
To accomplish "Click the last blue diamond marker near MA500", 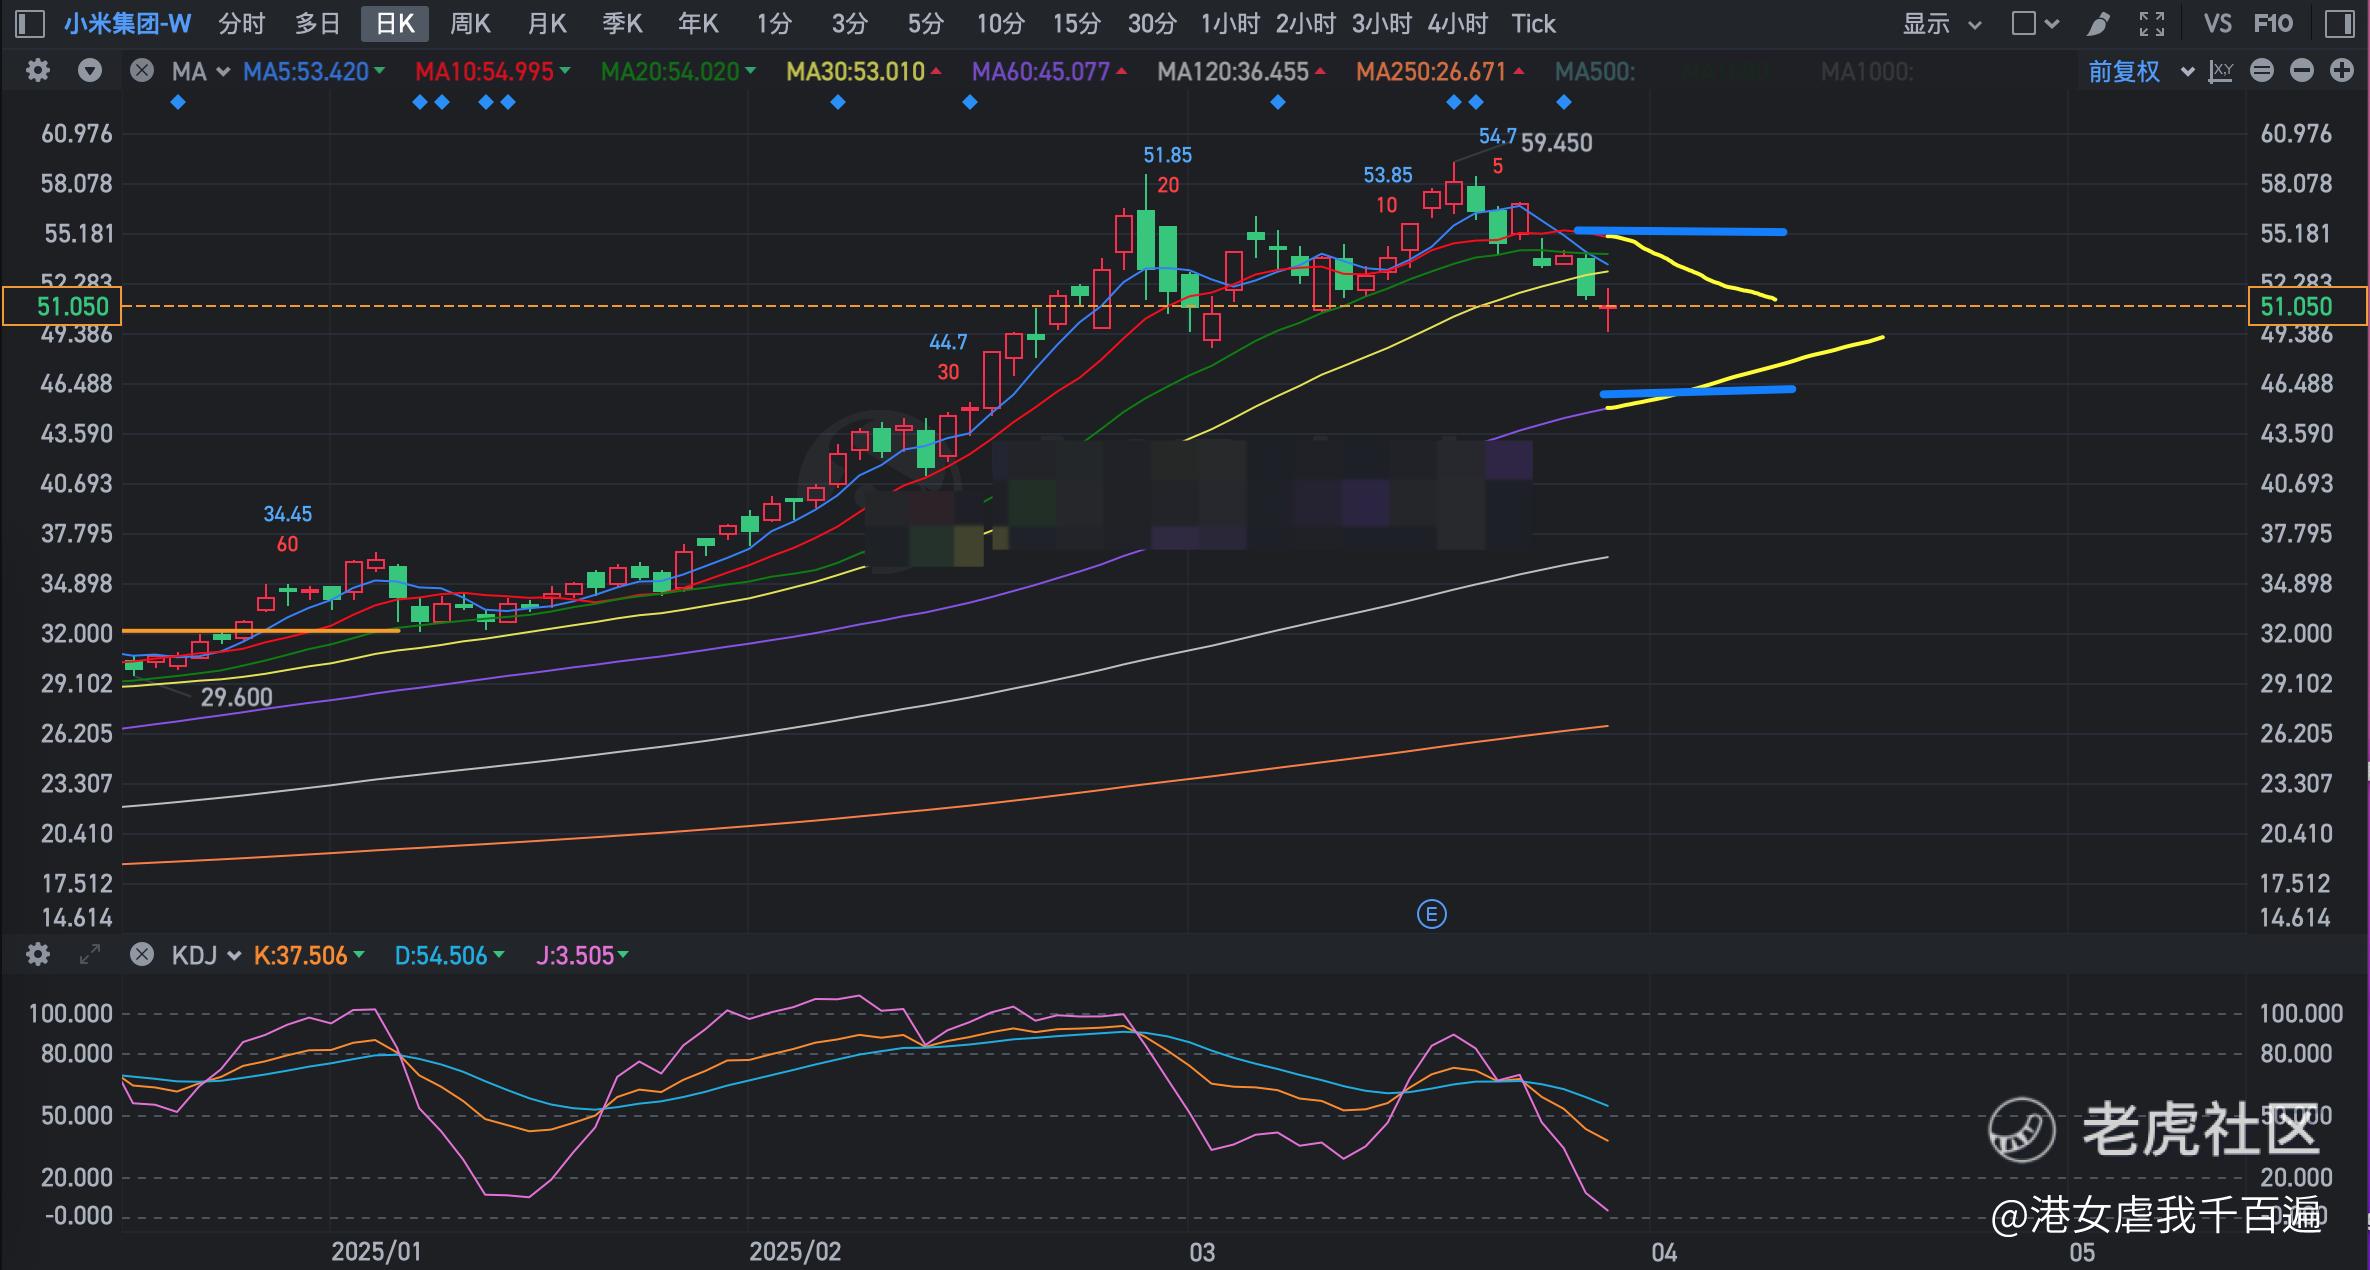I will pos(1564,102).
